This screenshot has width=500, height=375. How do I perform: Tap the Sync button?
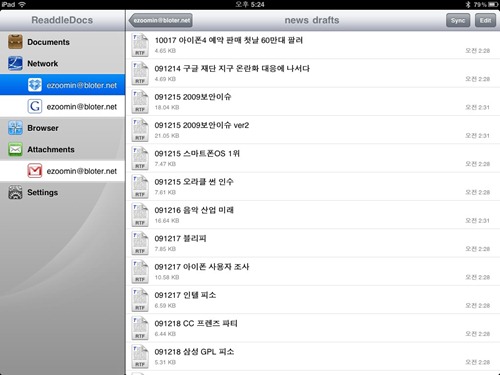(x=458, y=20)
